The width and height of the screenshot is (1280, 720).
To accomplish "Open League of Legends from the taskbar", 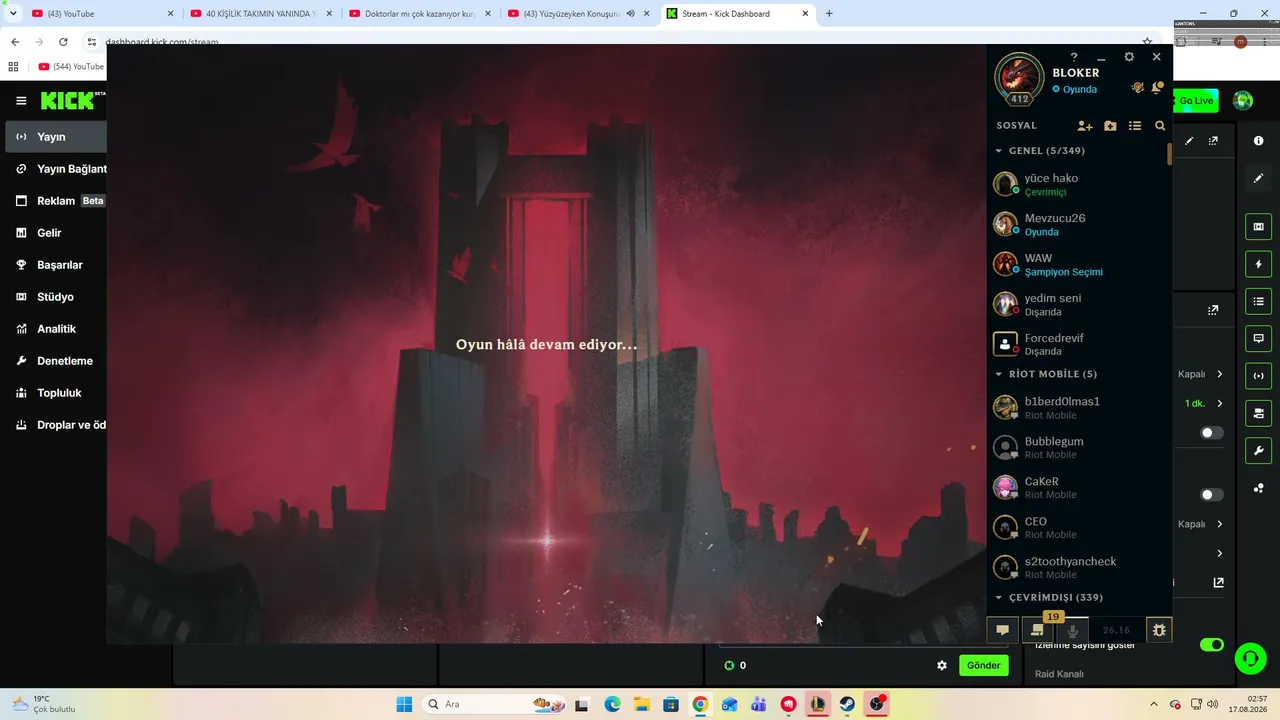I will tap(818, 704).
